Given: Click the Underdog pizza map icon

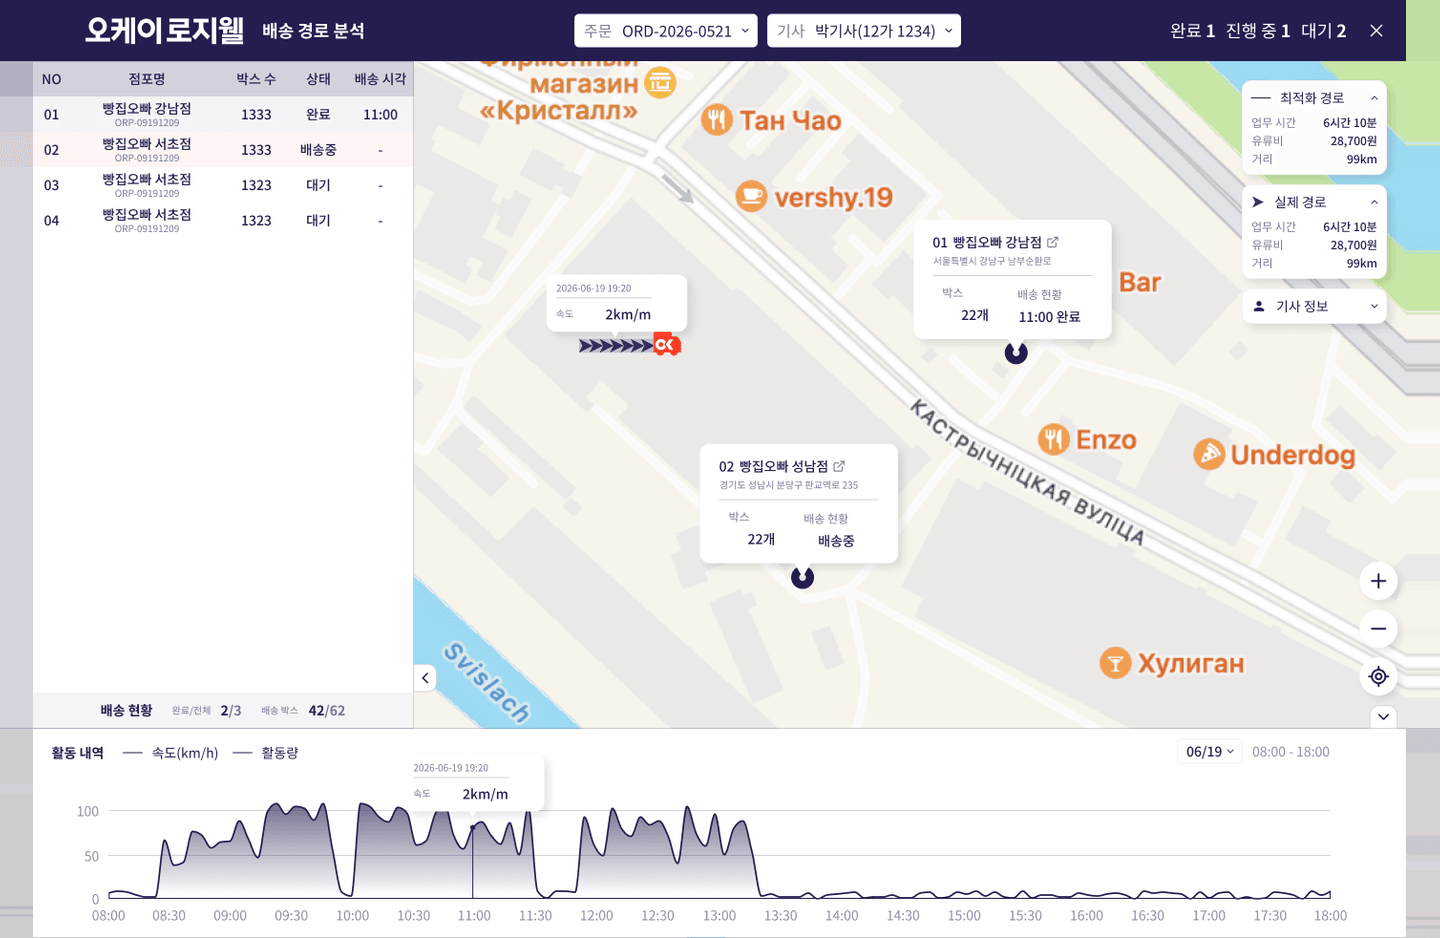Looking at the screenshot, I should (1209, 454).
